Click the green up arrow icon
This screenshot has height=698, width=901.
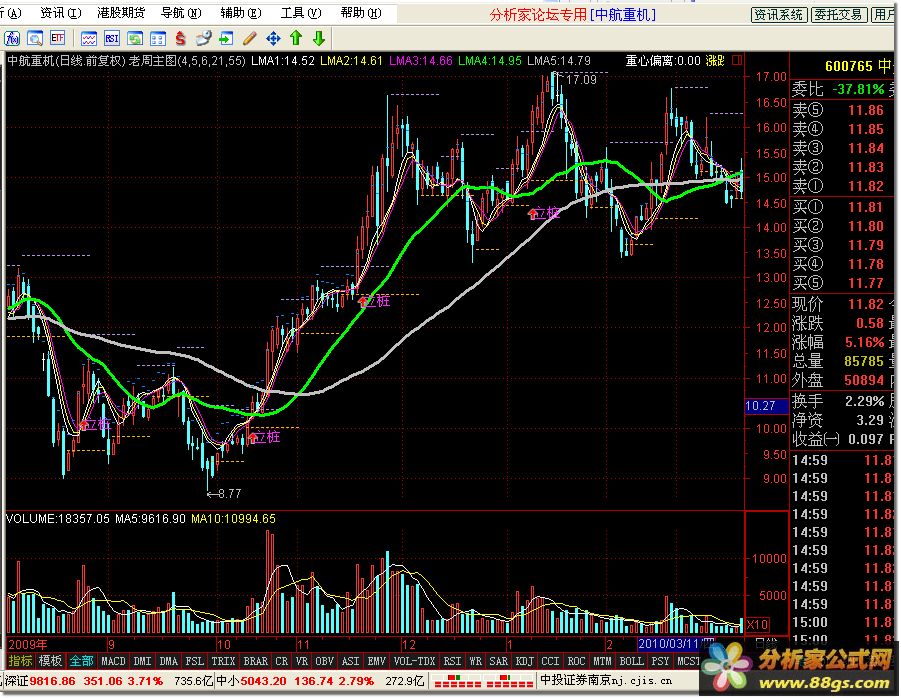pos(296,38)
